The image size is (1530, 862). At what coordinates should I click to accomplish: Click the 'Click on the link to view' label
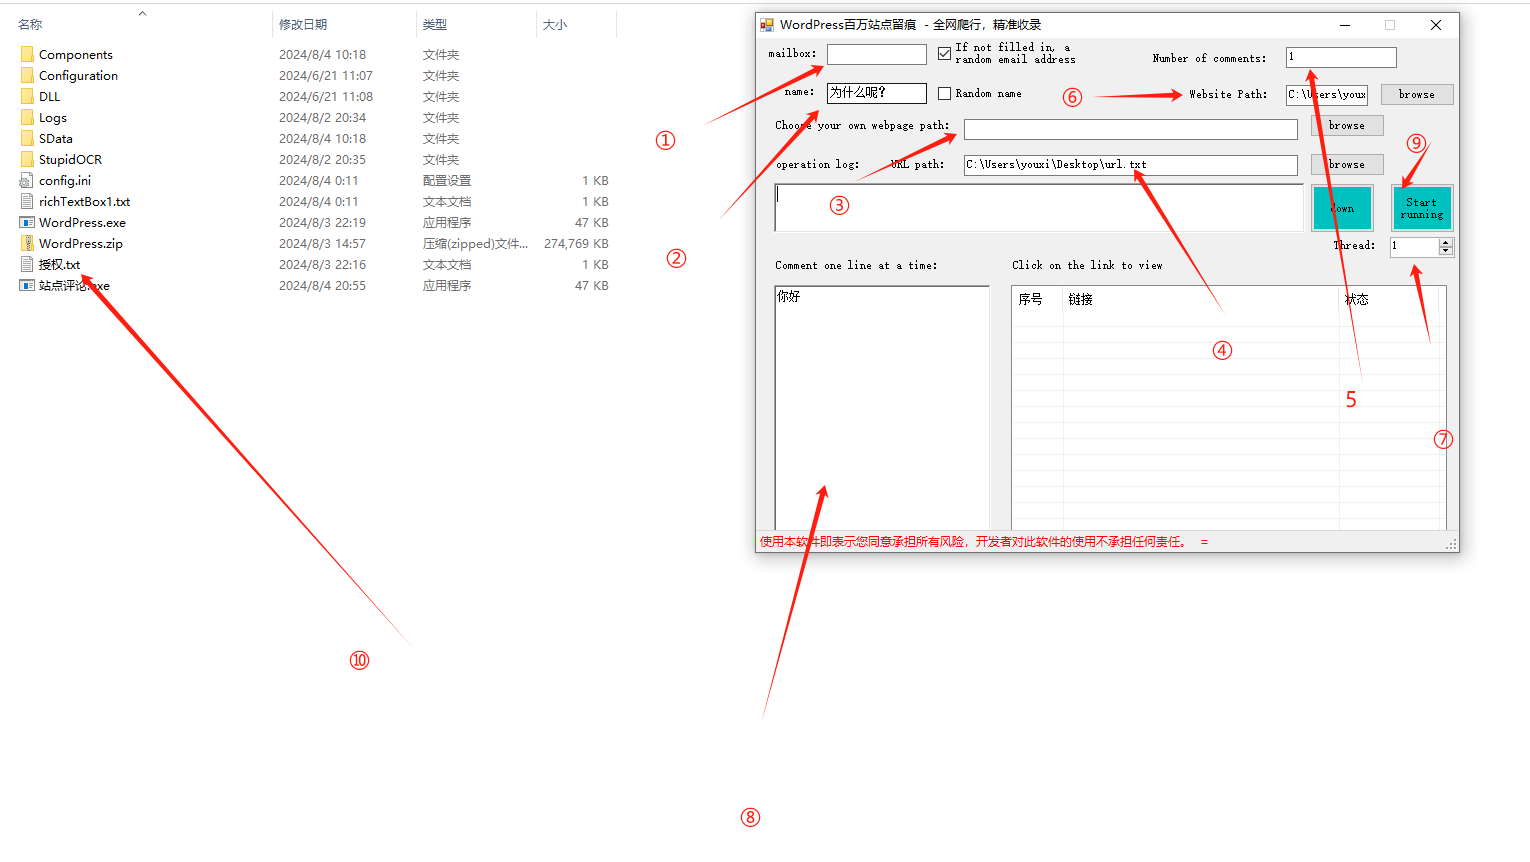1087,265
